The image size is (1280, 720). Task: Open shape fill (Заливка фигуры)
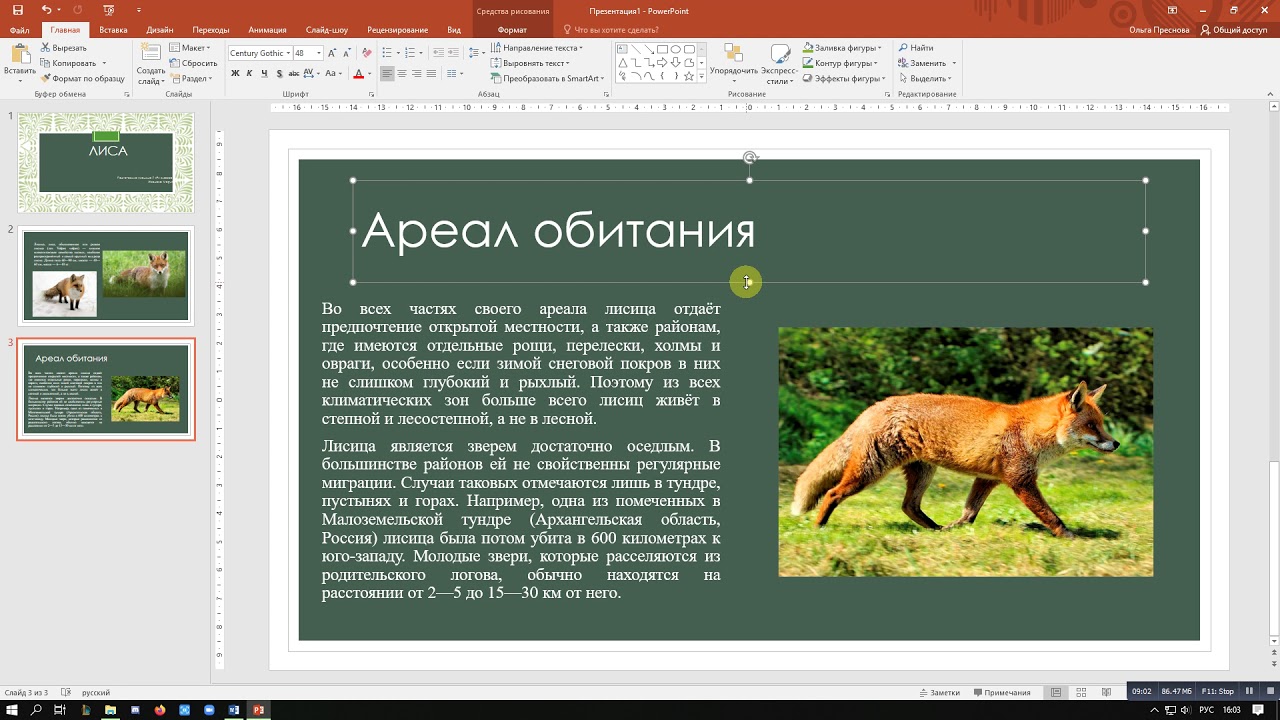pos(842,48)
